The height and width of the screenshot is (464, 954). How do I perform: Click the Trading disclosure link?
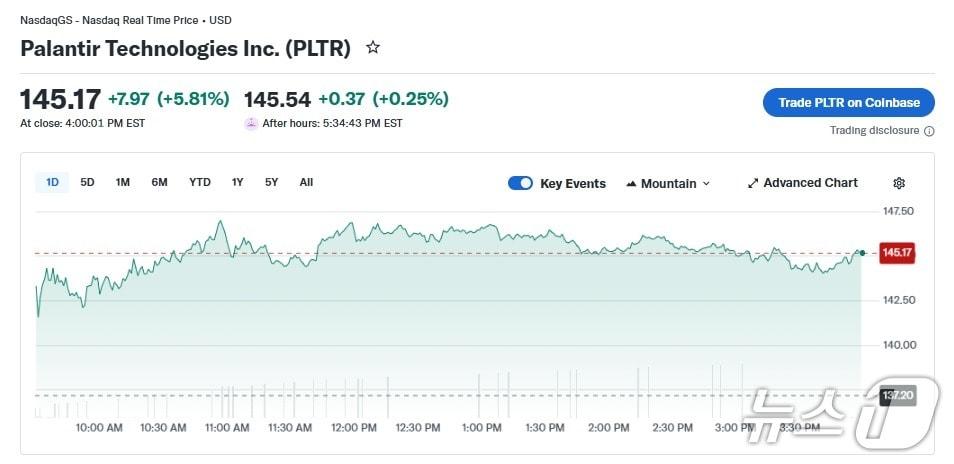coord(874,131)
